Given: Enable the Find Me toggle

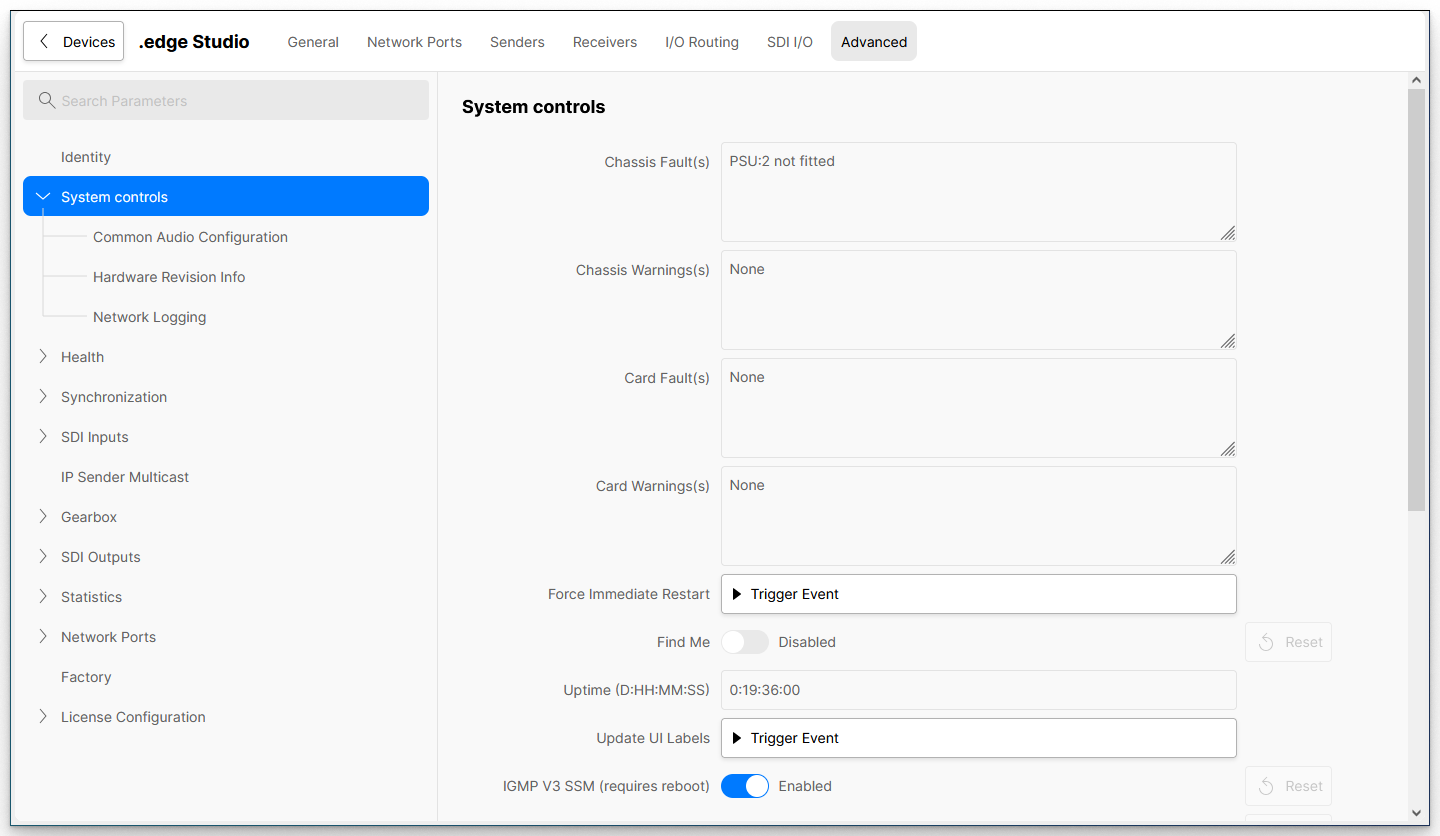Looking at the screenshot, I should [745, 642].
